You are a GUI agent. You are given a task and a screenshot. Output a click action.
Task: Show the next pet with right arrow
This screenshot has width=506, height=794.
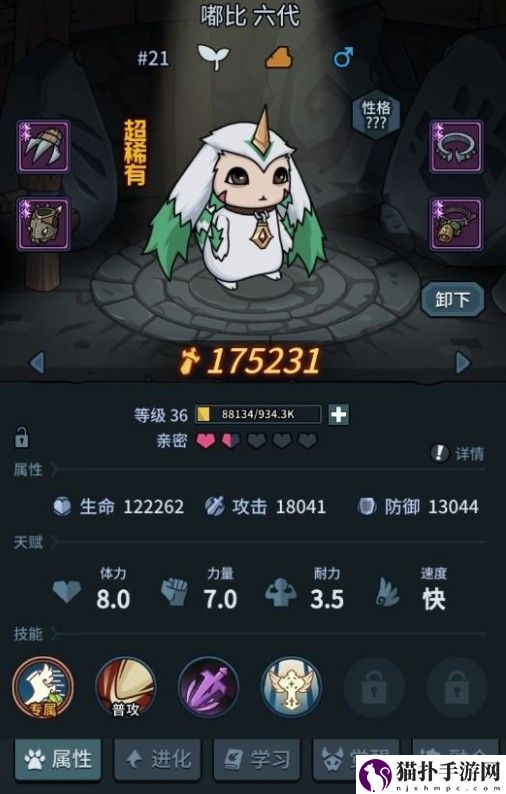[462, 363]
